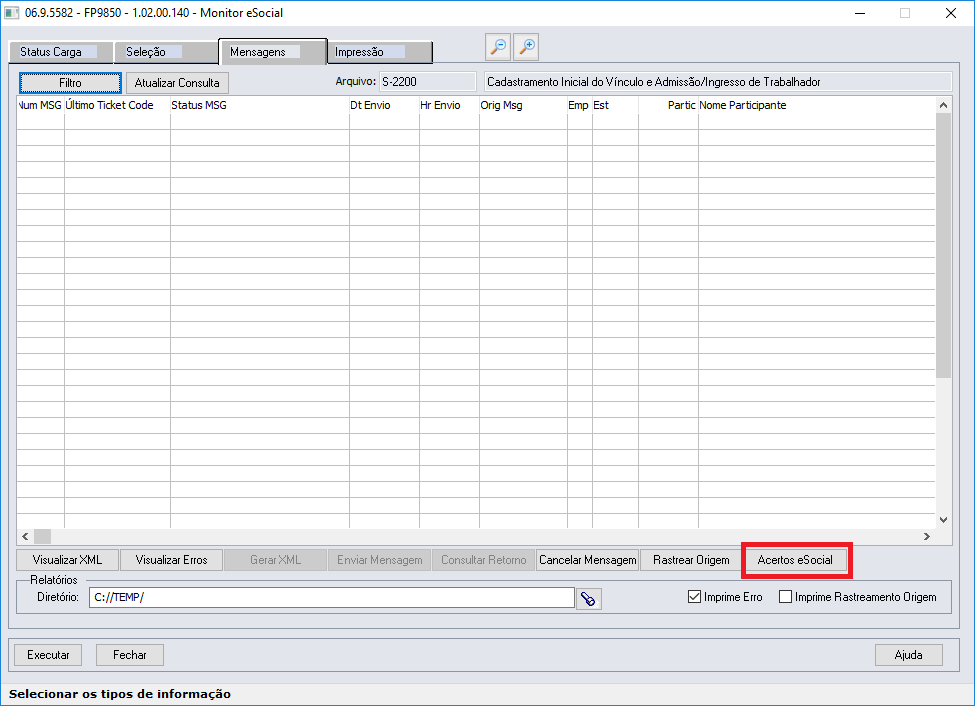The height and width of the screenshot is (706, 975).
Task: Go to the Impressão tab
Action: [380, 52]
